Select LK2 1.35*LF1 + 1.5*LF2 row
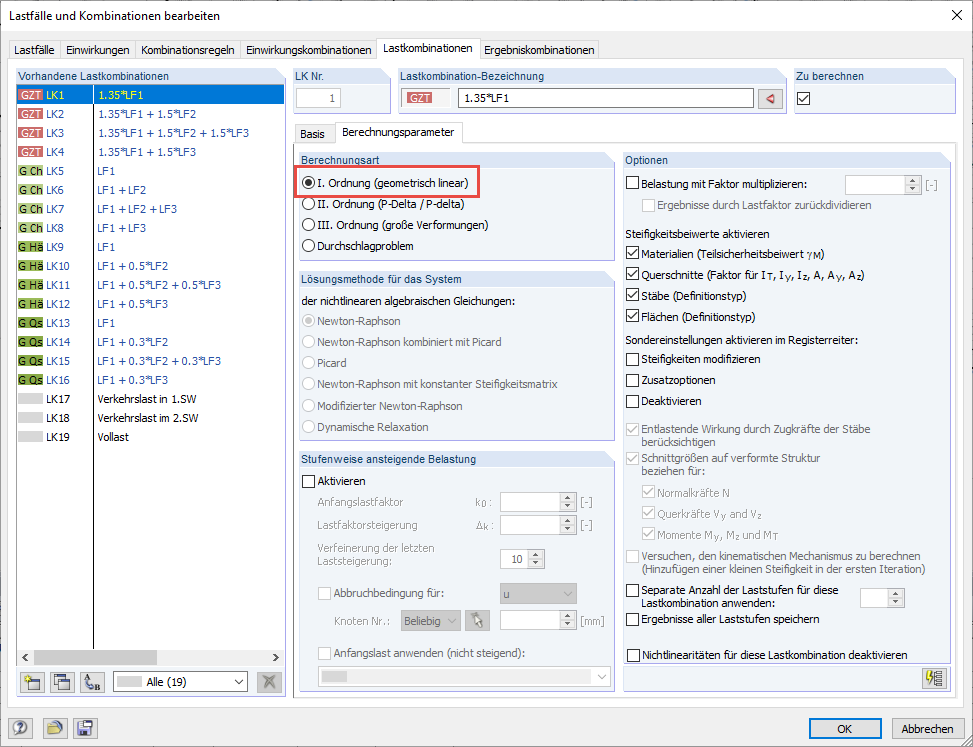Image resolution: width=973 pixels, height=747 pixels. point(150,114)
